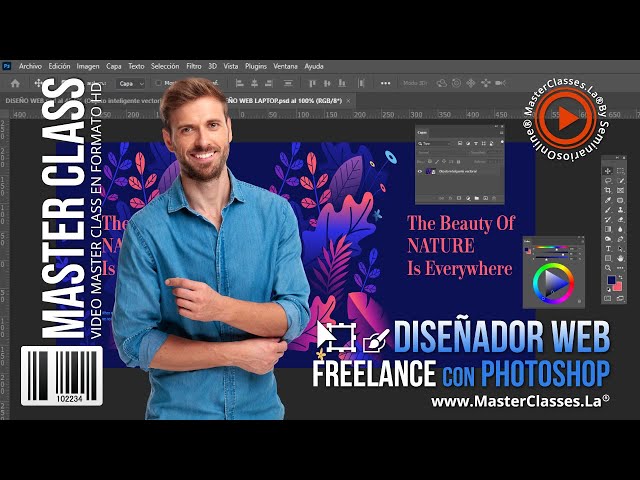The width and height of the screenshot is (640, 480).
Task: Open the Color panel flyout menu
Action: [x=581, y=241]
